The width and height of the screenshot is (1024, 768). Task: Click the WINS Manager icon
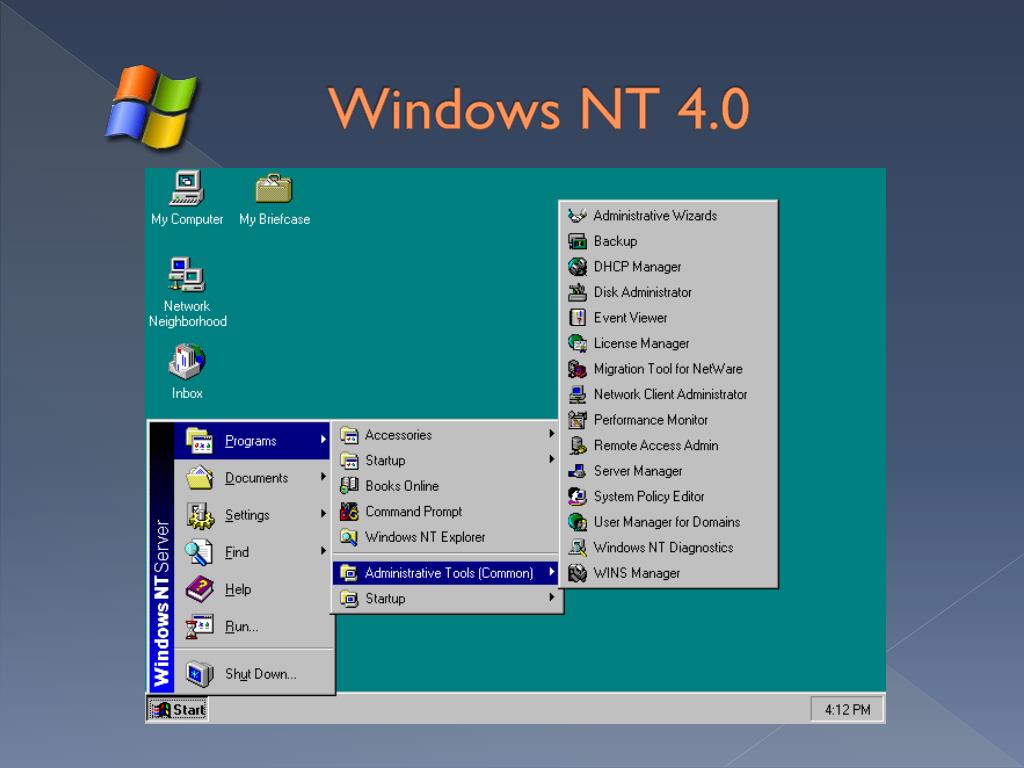tap(577, 573)
